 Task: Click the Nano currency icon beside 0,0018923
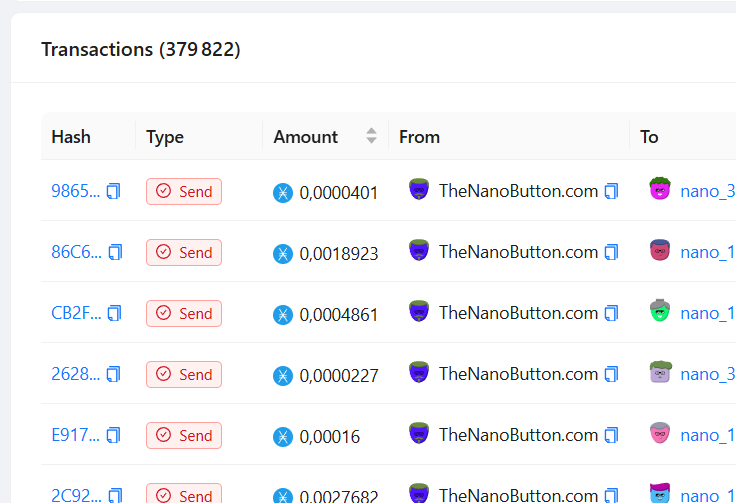(283, 254)
